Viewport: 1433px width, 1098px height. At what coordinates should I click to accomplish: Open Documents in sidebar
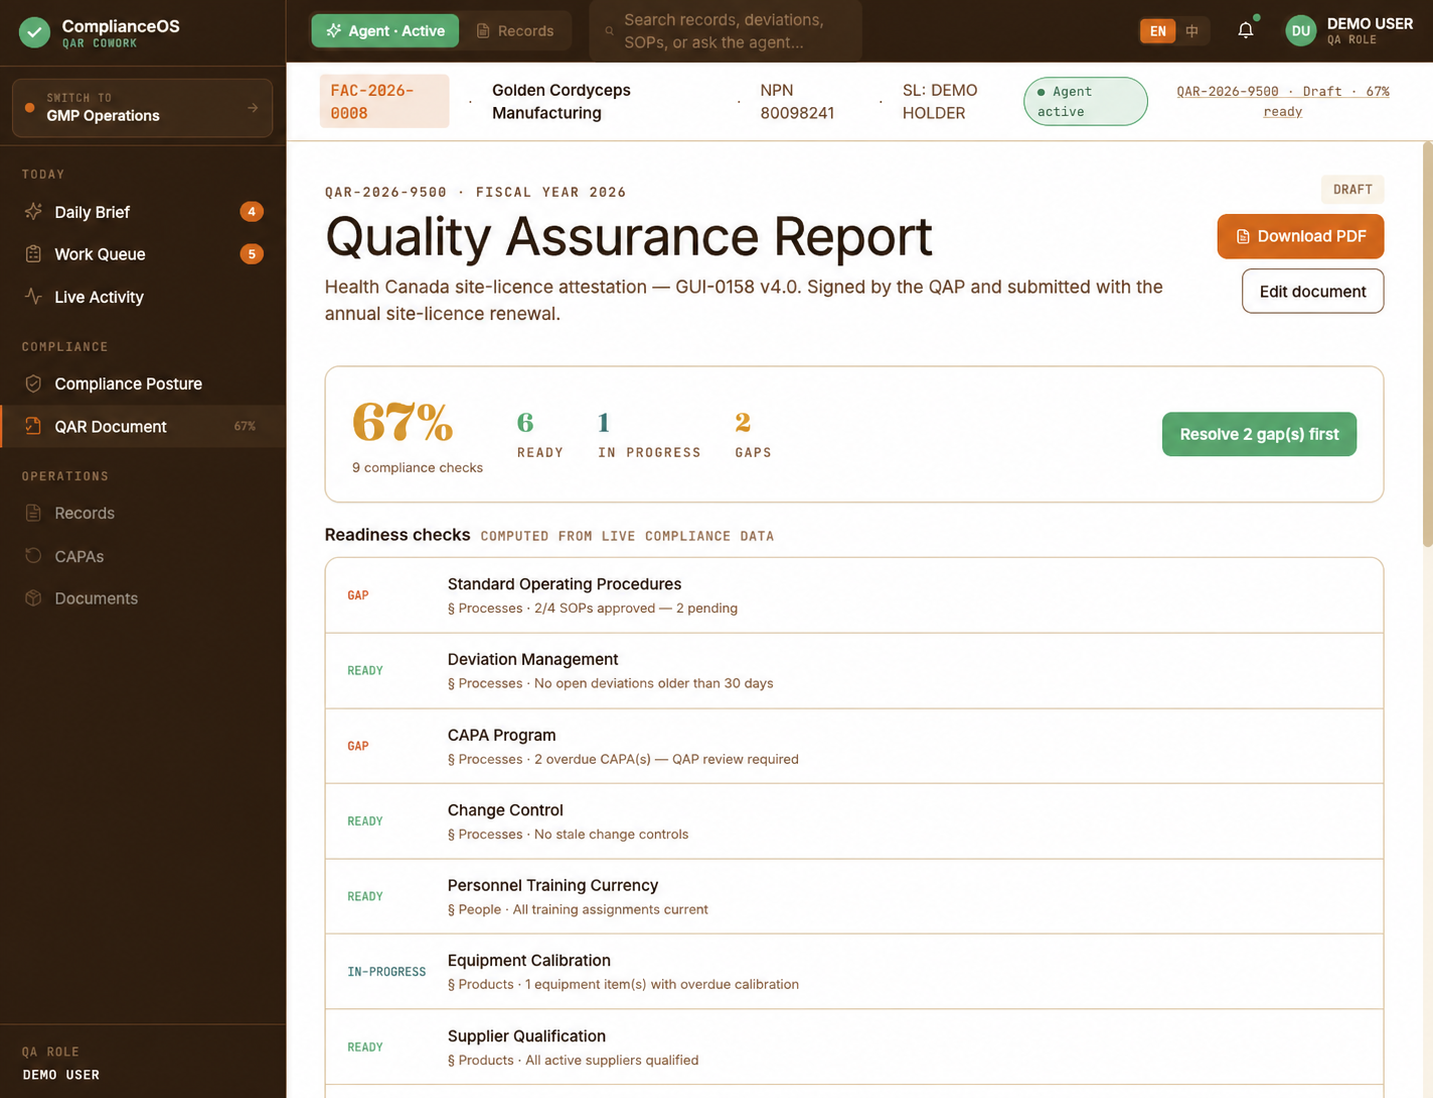[x=143, y=598]
